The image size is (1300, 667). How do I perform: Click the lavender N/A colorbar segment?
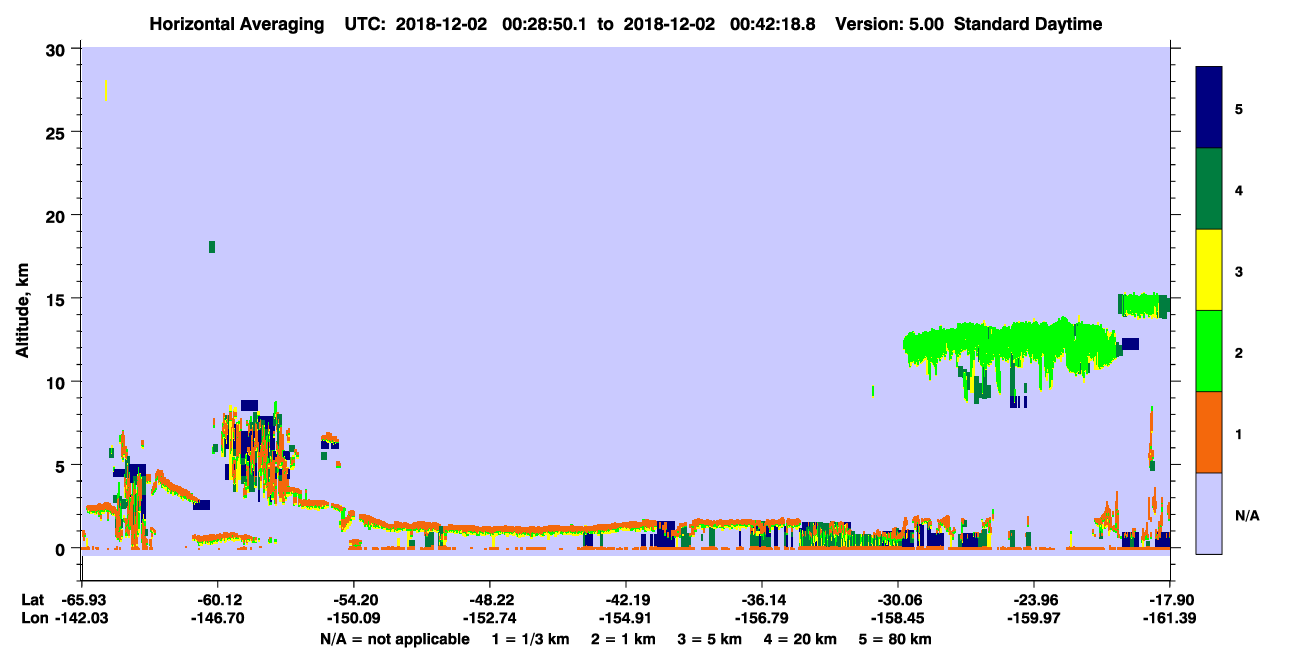(1209, 513)
